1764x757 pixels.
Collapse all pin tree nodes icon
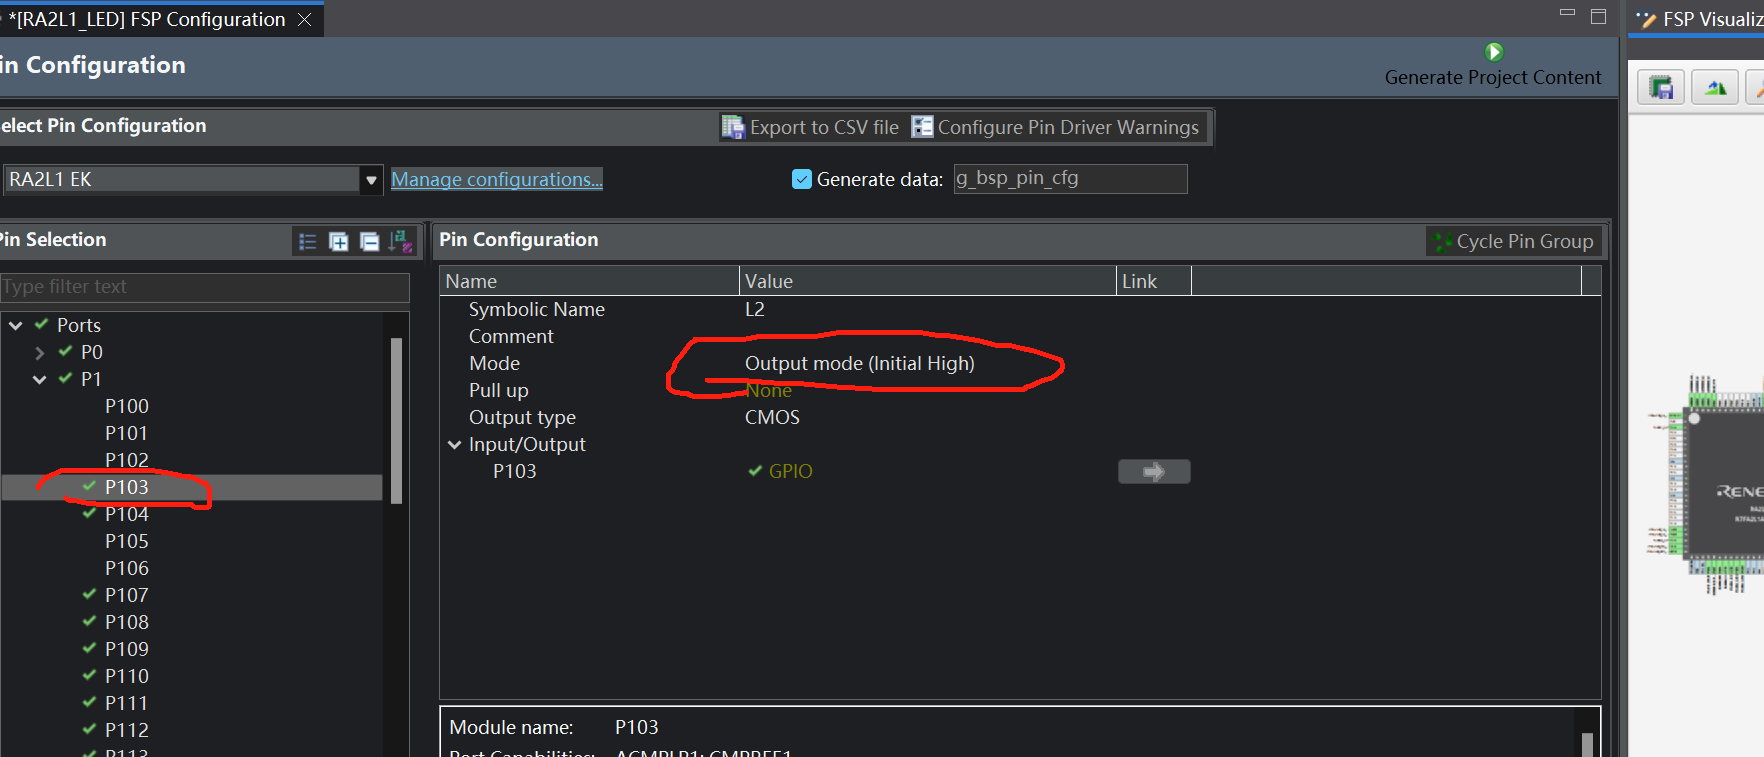point(369,242)
